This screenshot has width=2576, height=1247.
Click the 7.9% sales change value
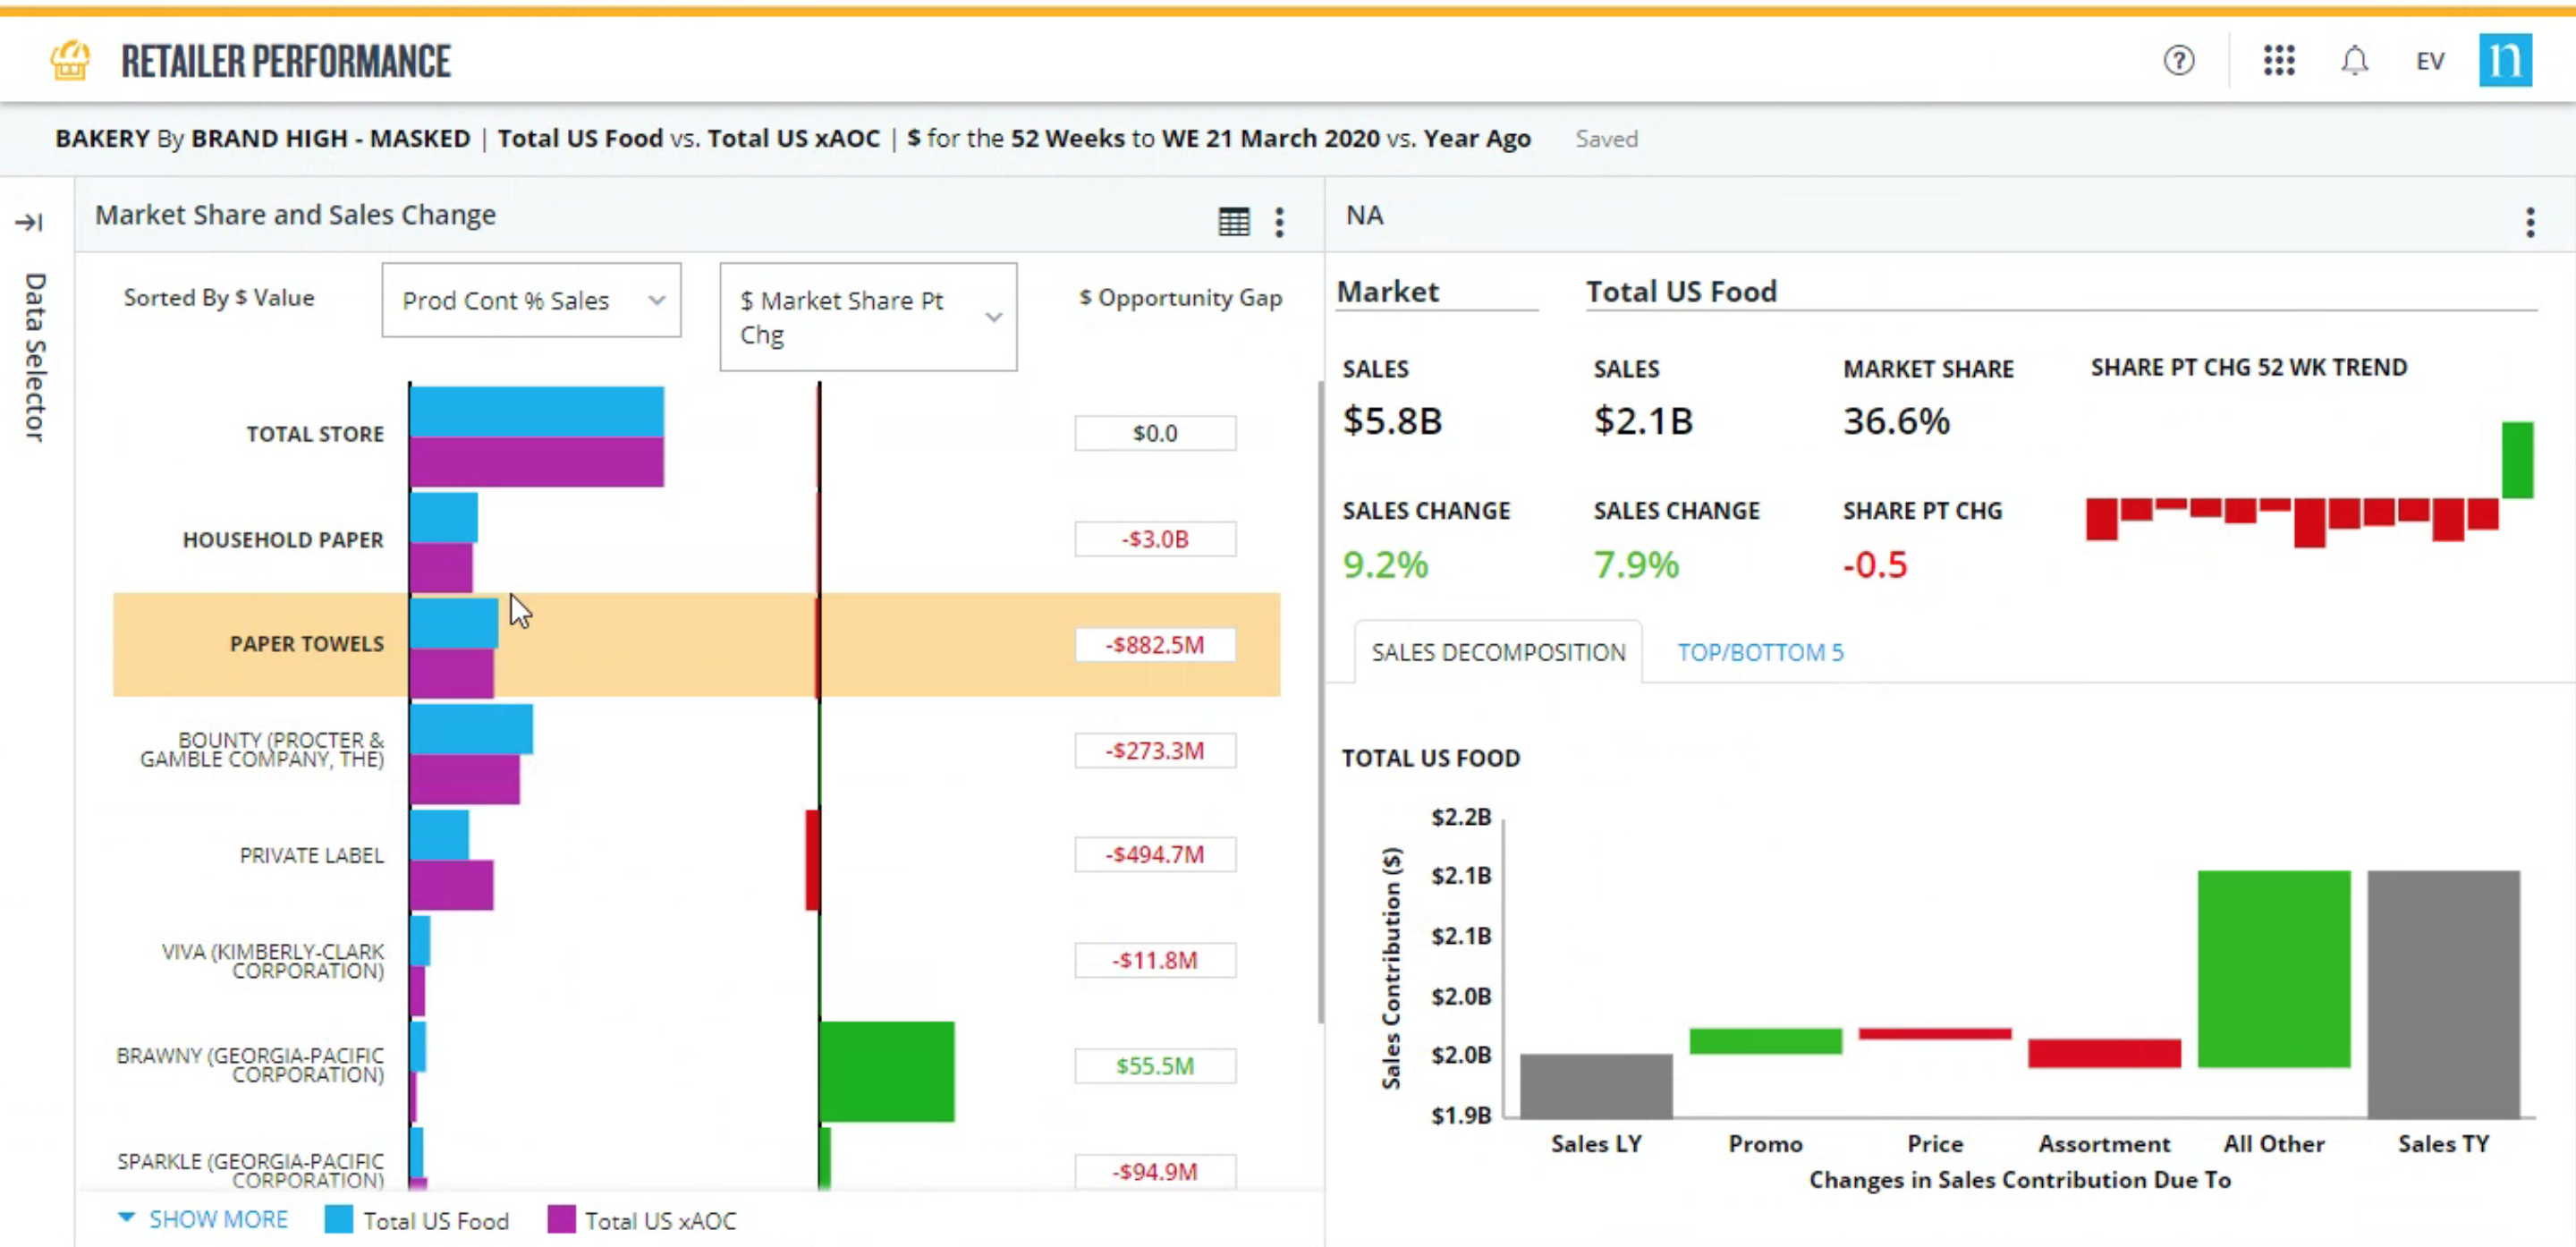click(1636, 565)
